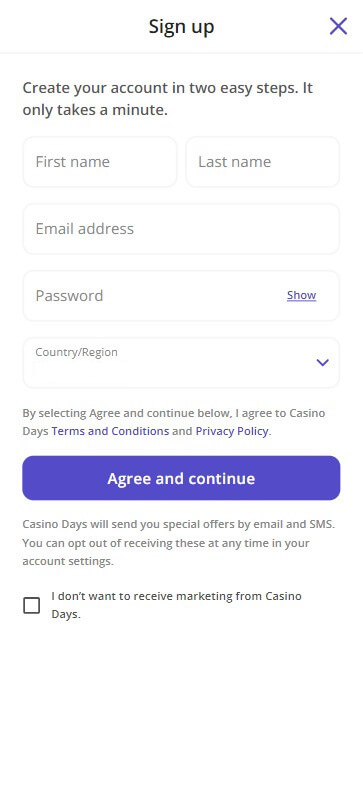Click the Sign up heading
363x785 pixels.
181,26
